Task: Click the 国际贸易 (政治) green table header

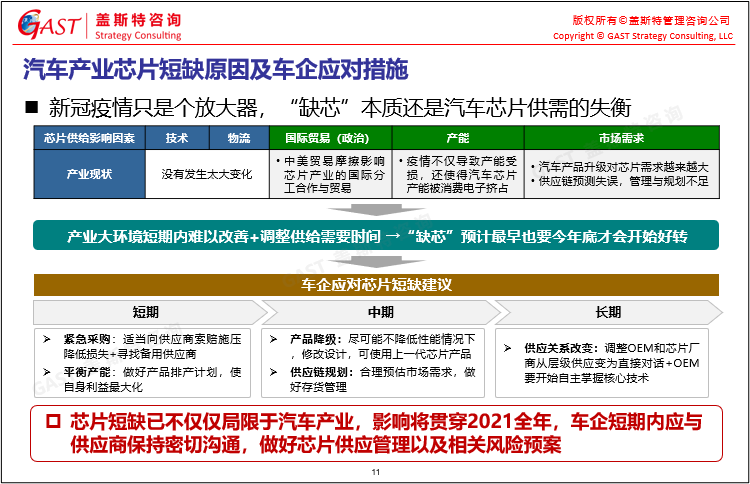Action: (329, 138)
